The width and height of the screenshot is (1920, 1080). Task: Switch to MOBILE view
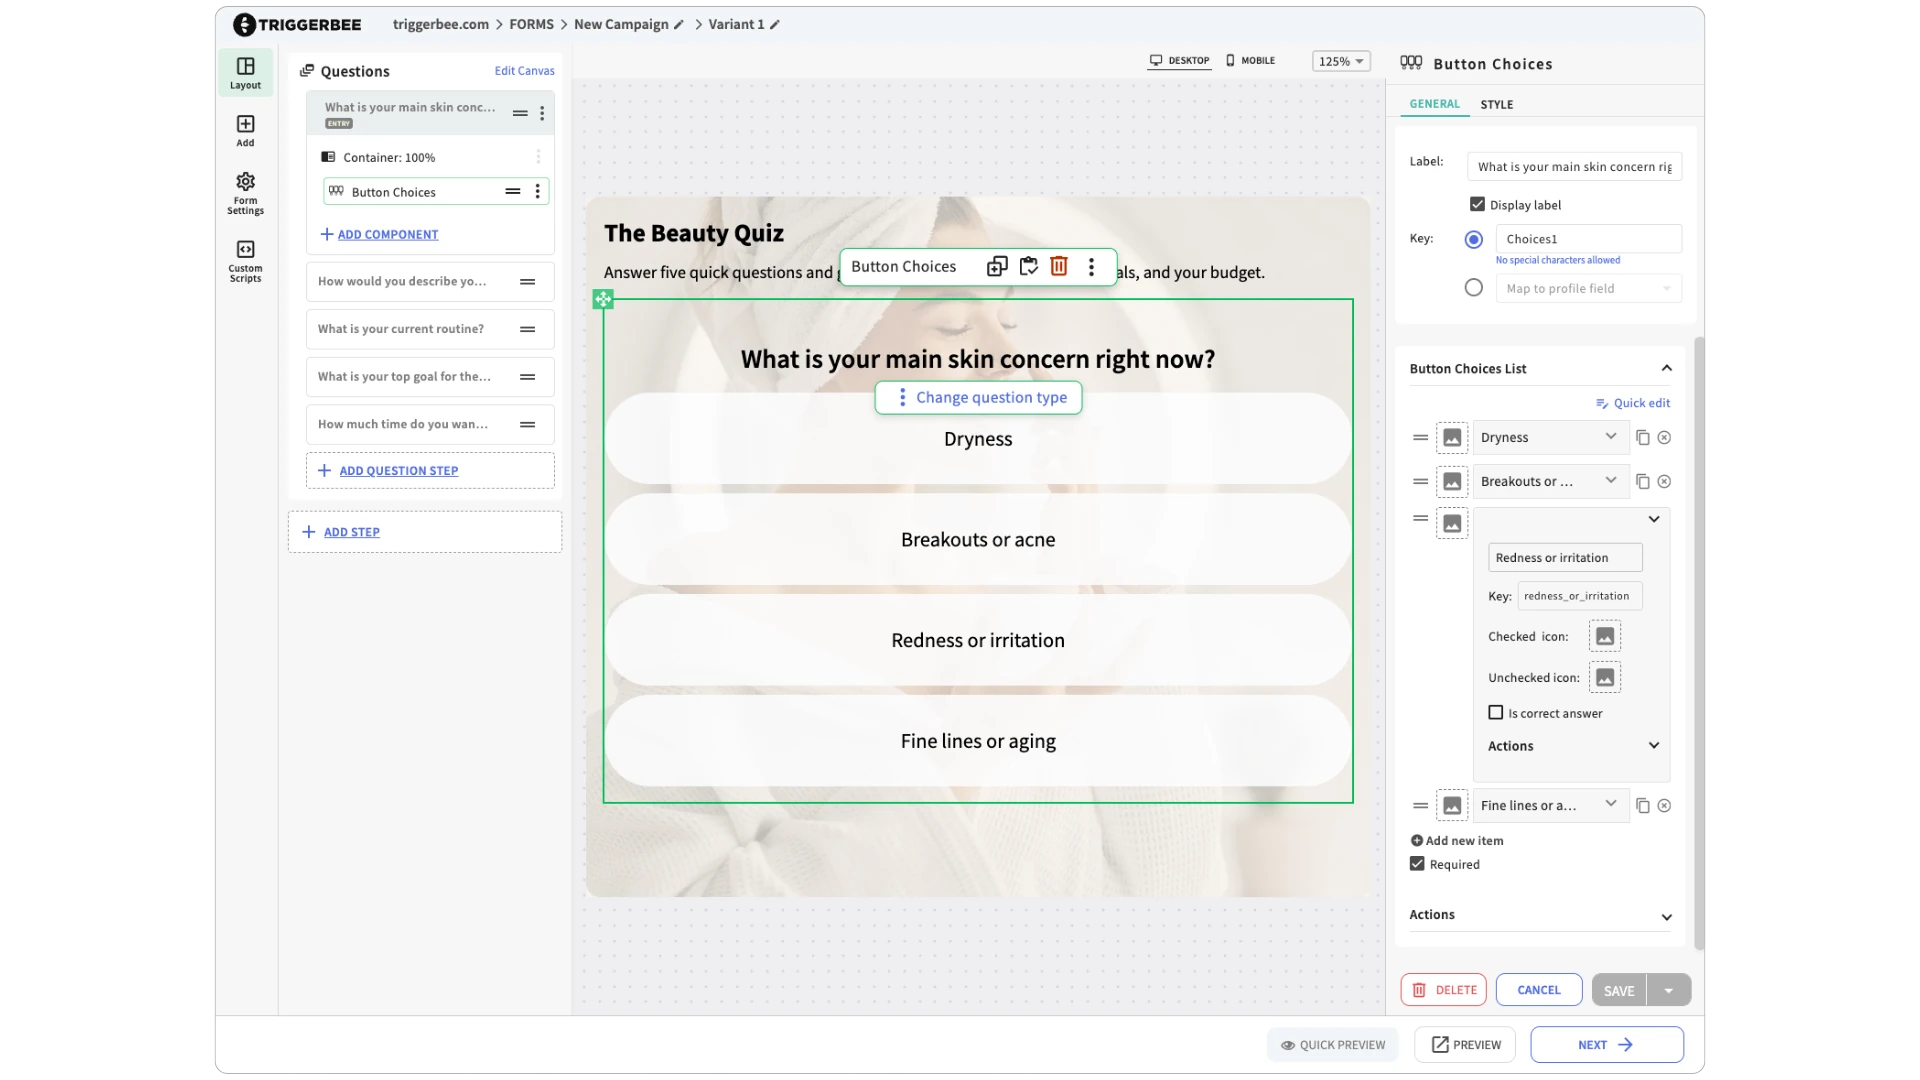pyautogui.click(x=1250, y=61)
